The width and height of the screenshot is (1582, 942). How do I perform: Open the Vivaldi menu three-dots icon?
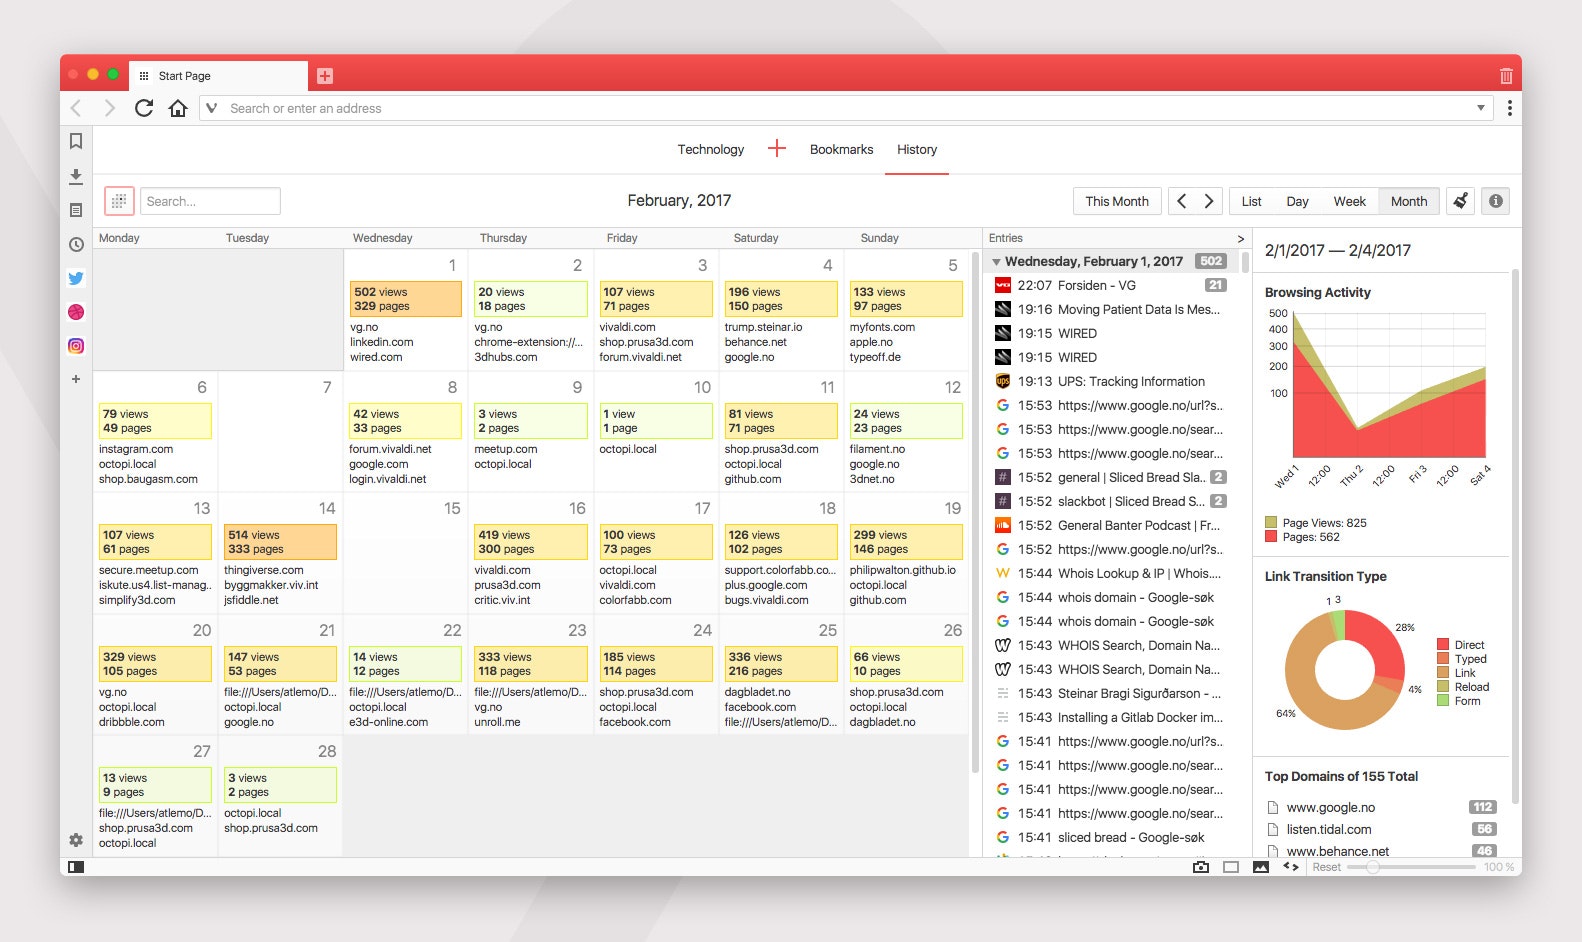1509,108
